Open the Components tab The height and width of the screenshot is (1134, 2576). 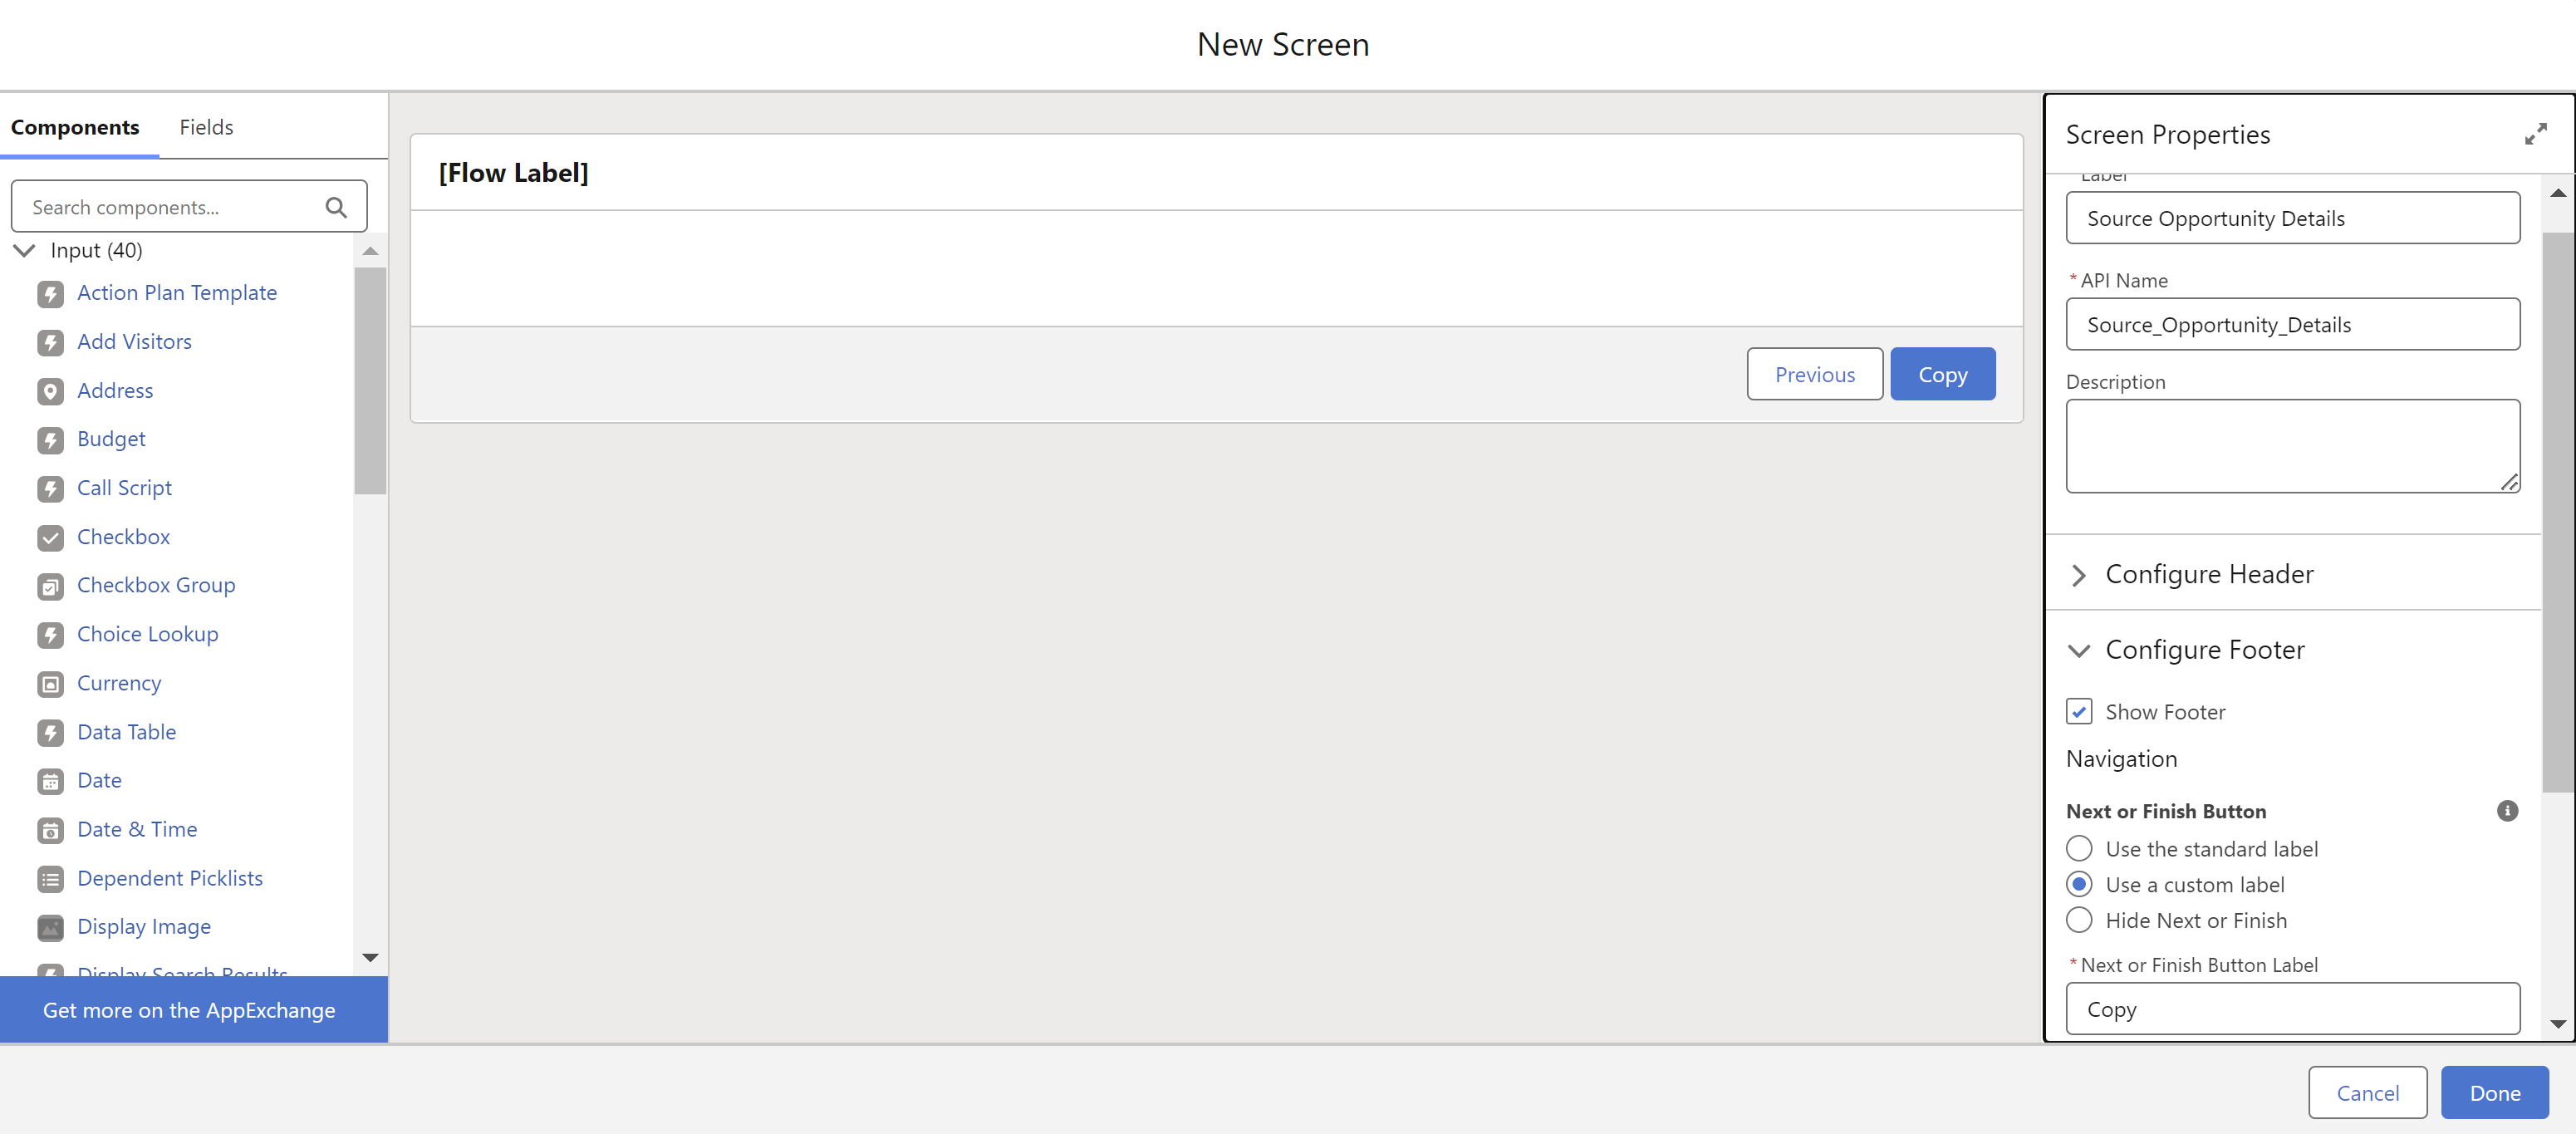click(x=75, y=127)
